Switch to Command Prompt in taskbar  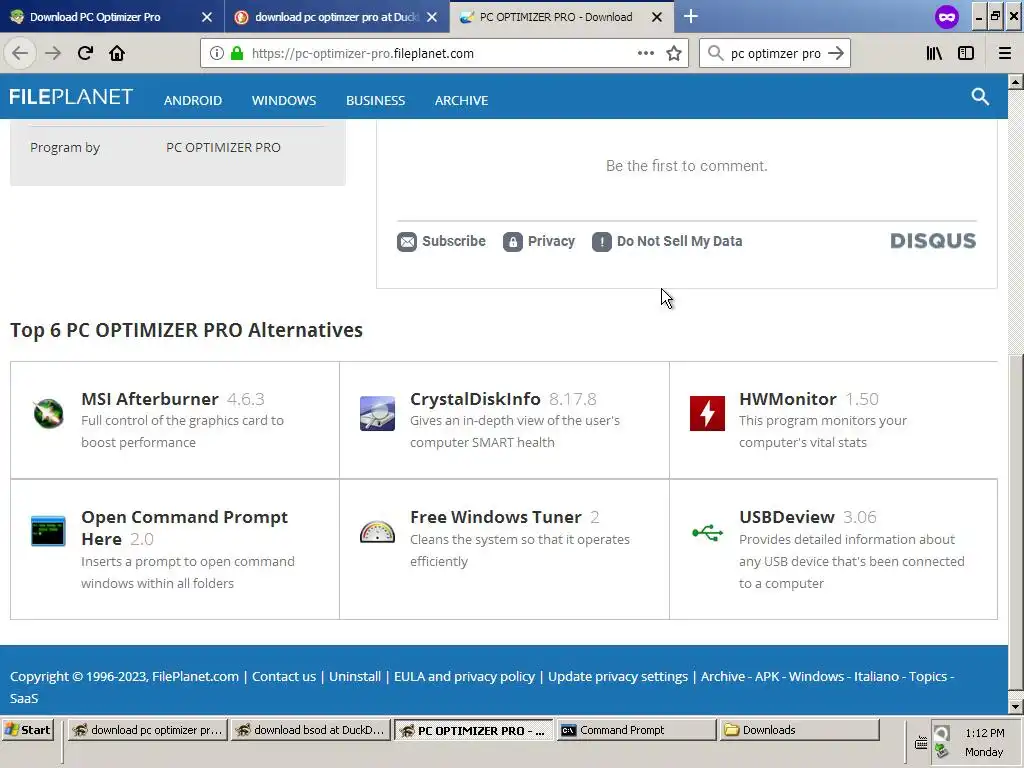click(x=637, y=730)
